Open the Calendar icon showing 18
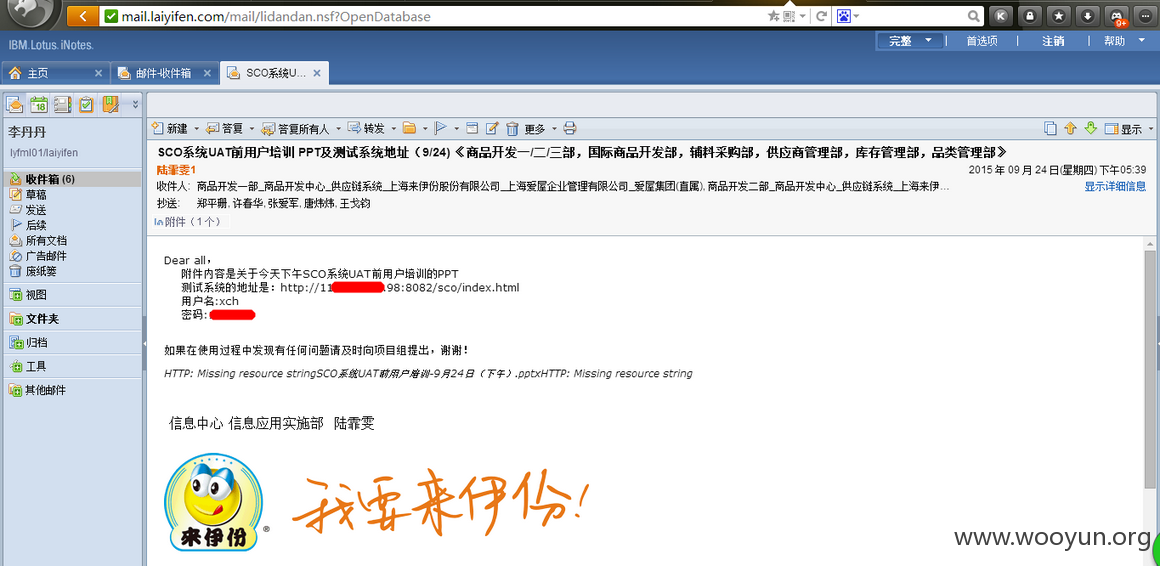 point(39,104)
